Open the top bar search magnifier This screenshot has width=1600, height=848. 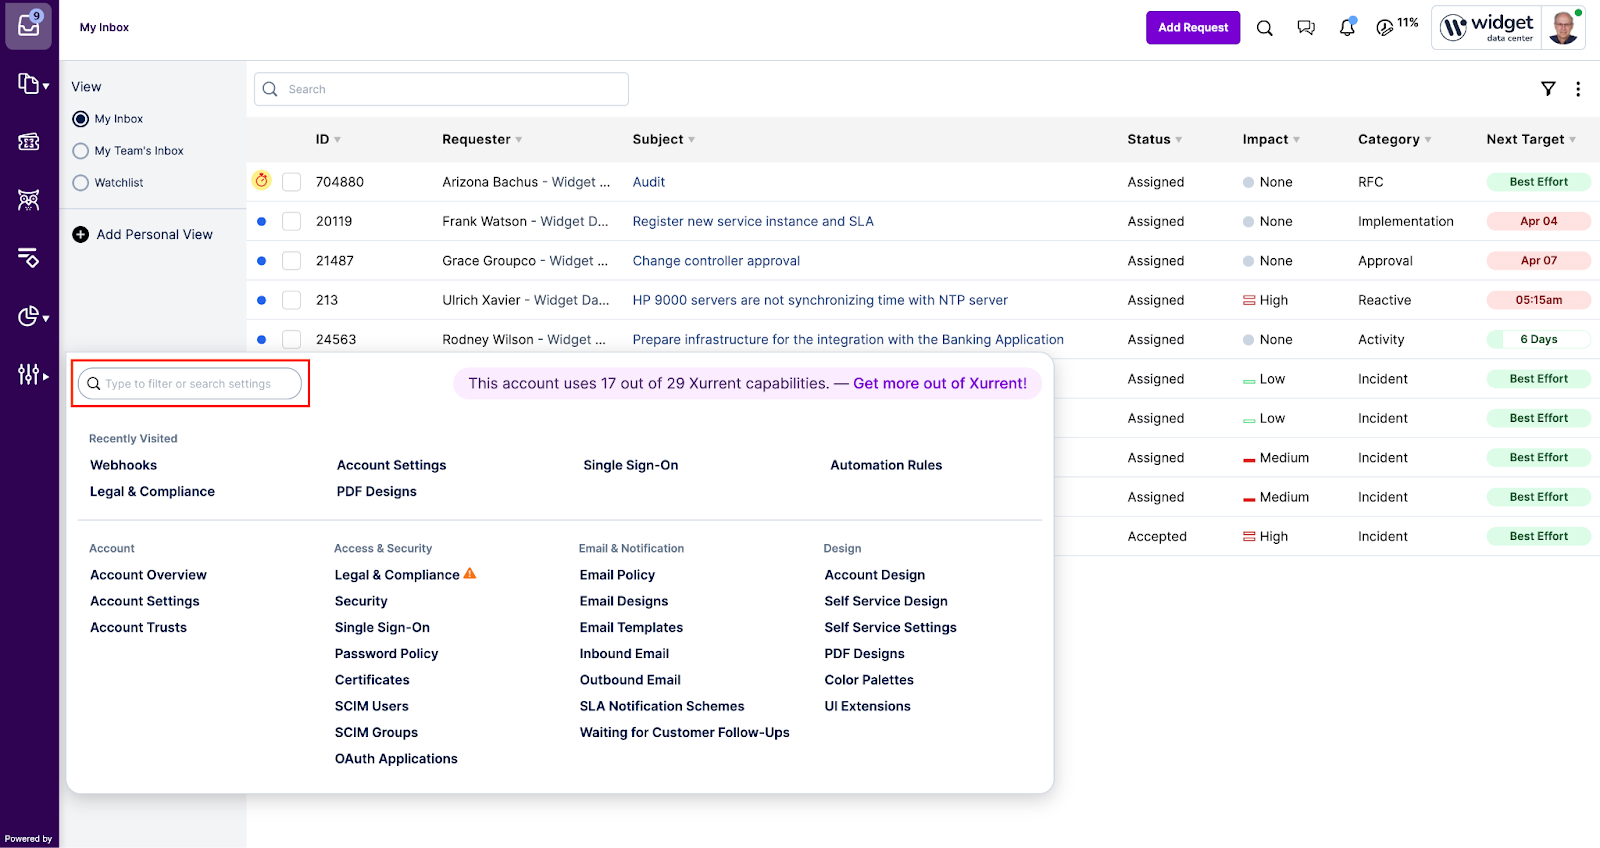(x=1264, y=28)
